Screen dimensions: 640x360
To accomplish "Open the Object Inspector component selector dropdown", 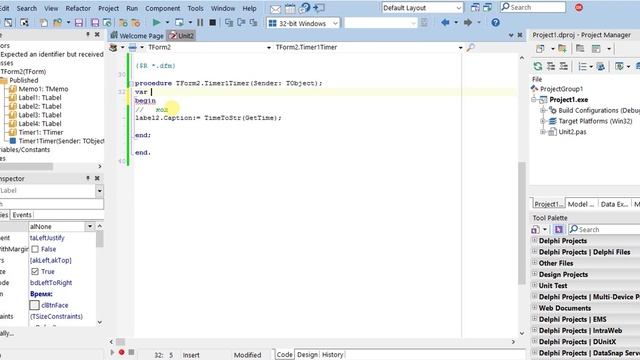I will point(100,191).
